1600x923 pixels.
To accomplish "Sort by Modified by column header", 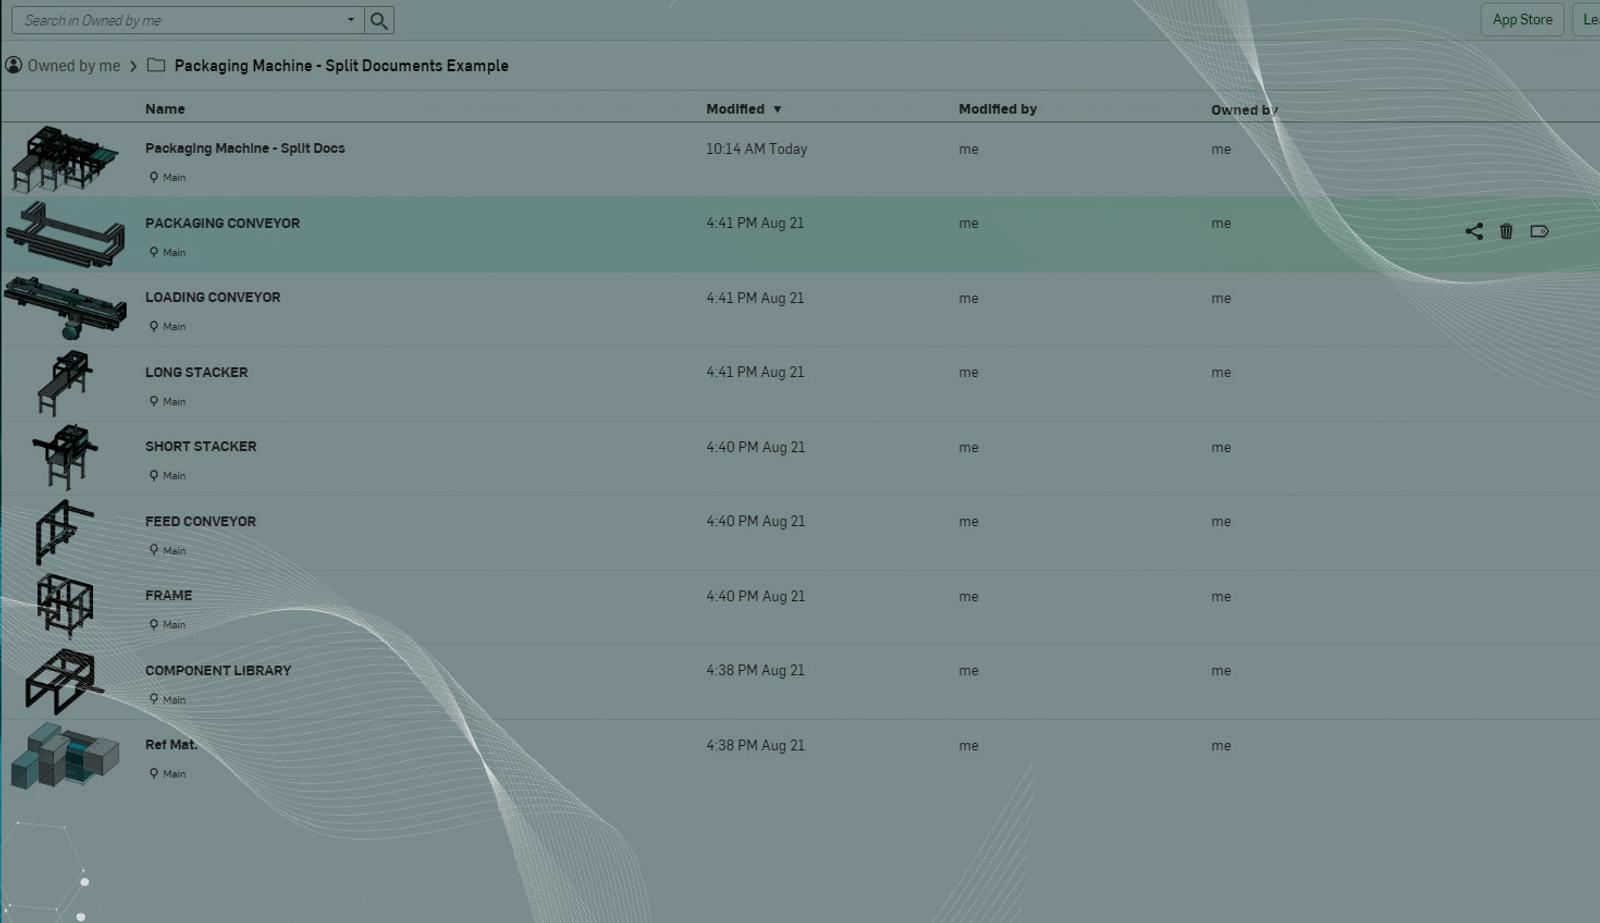I will [997, 109].
